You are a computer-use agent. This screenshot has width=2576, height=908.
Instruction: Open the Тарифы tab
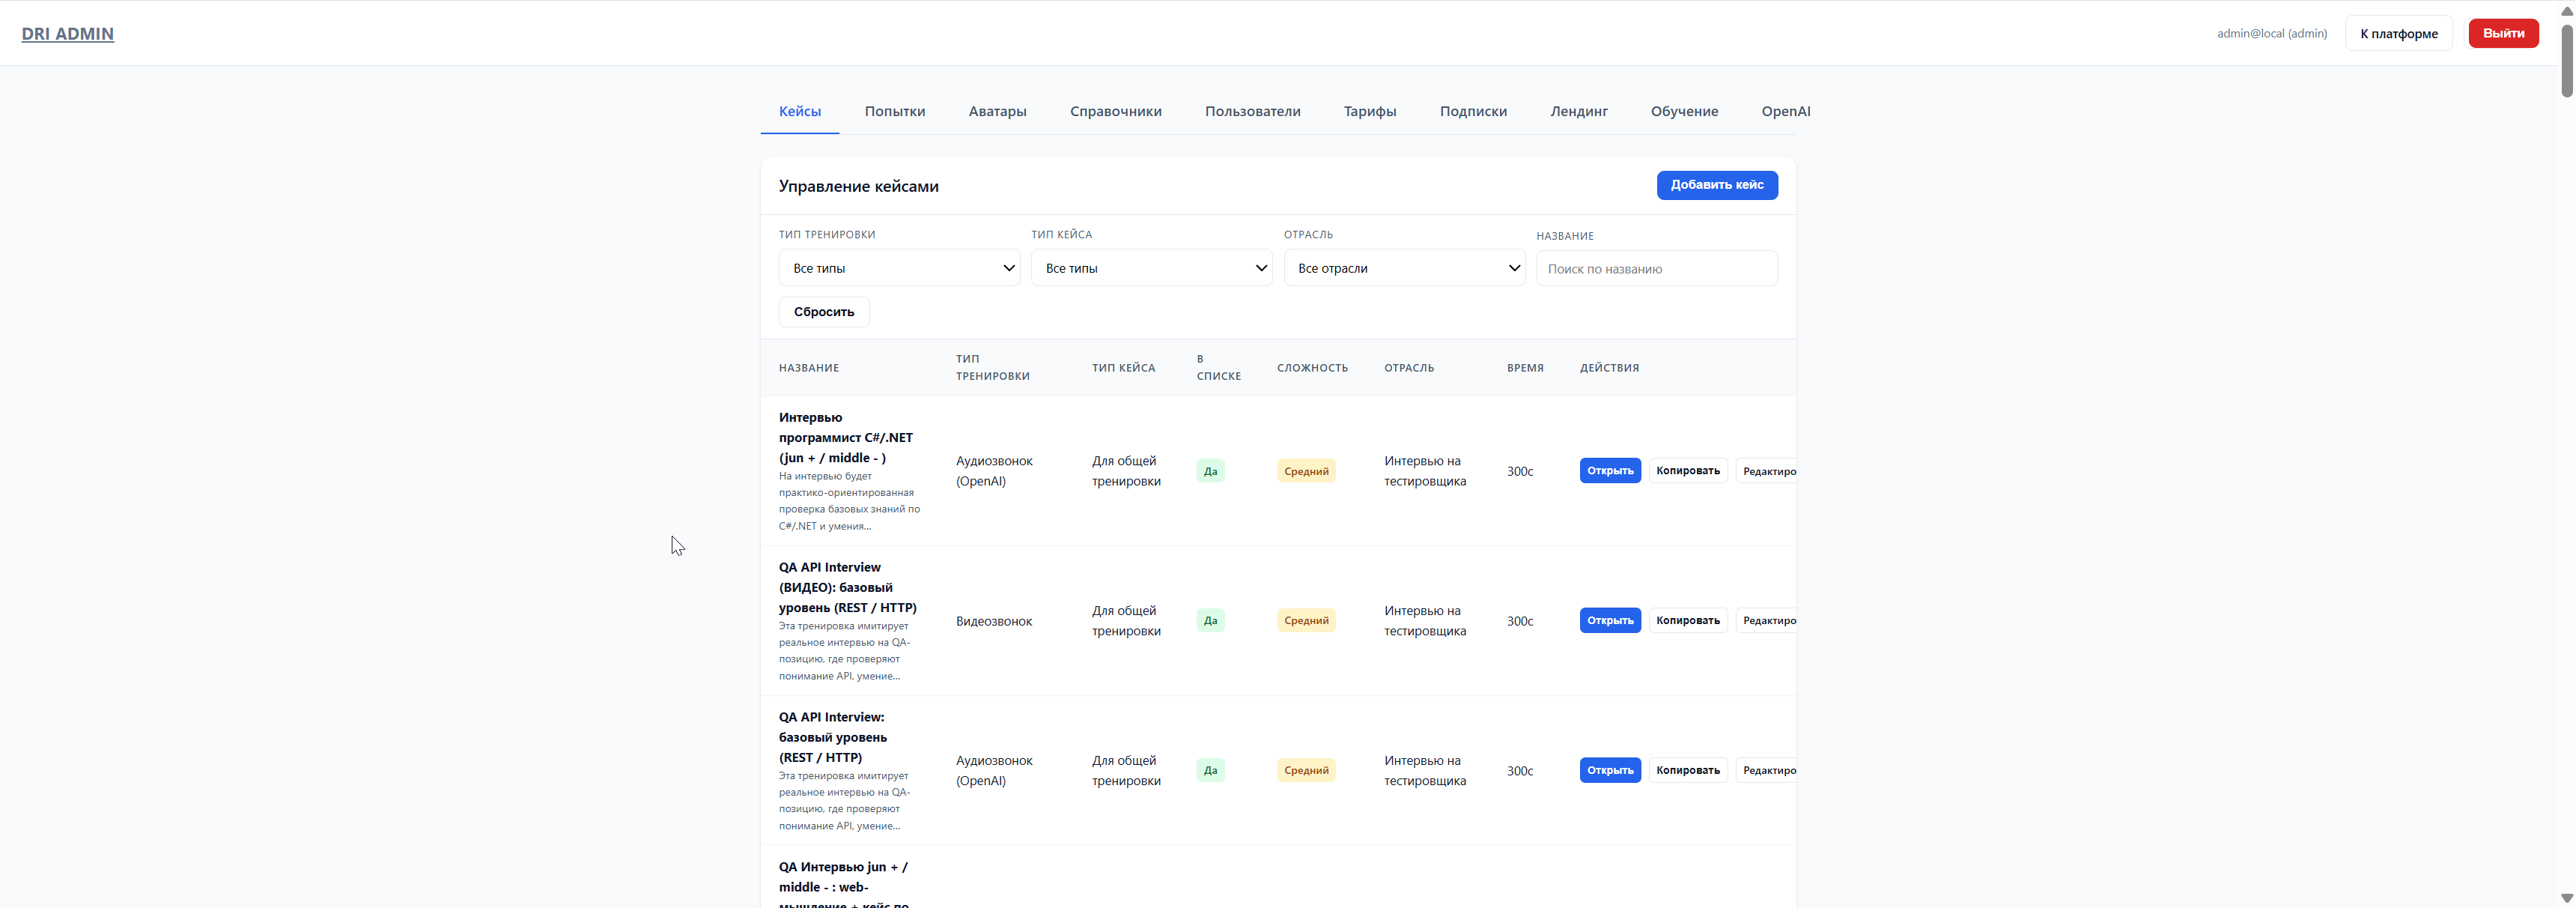(x=1369, y=111)
